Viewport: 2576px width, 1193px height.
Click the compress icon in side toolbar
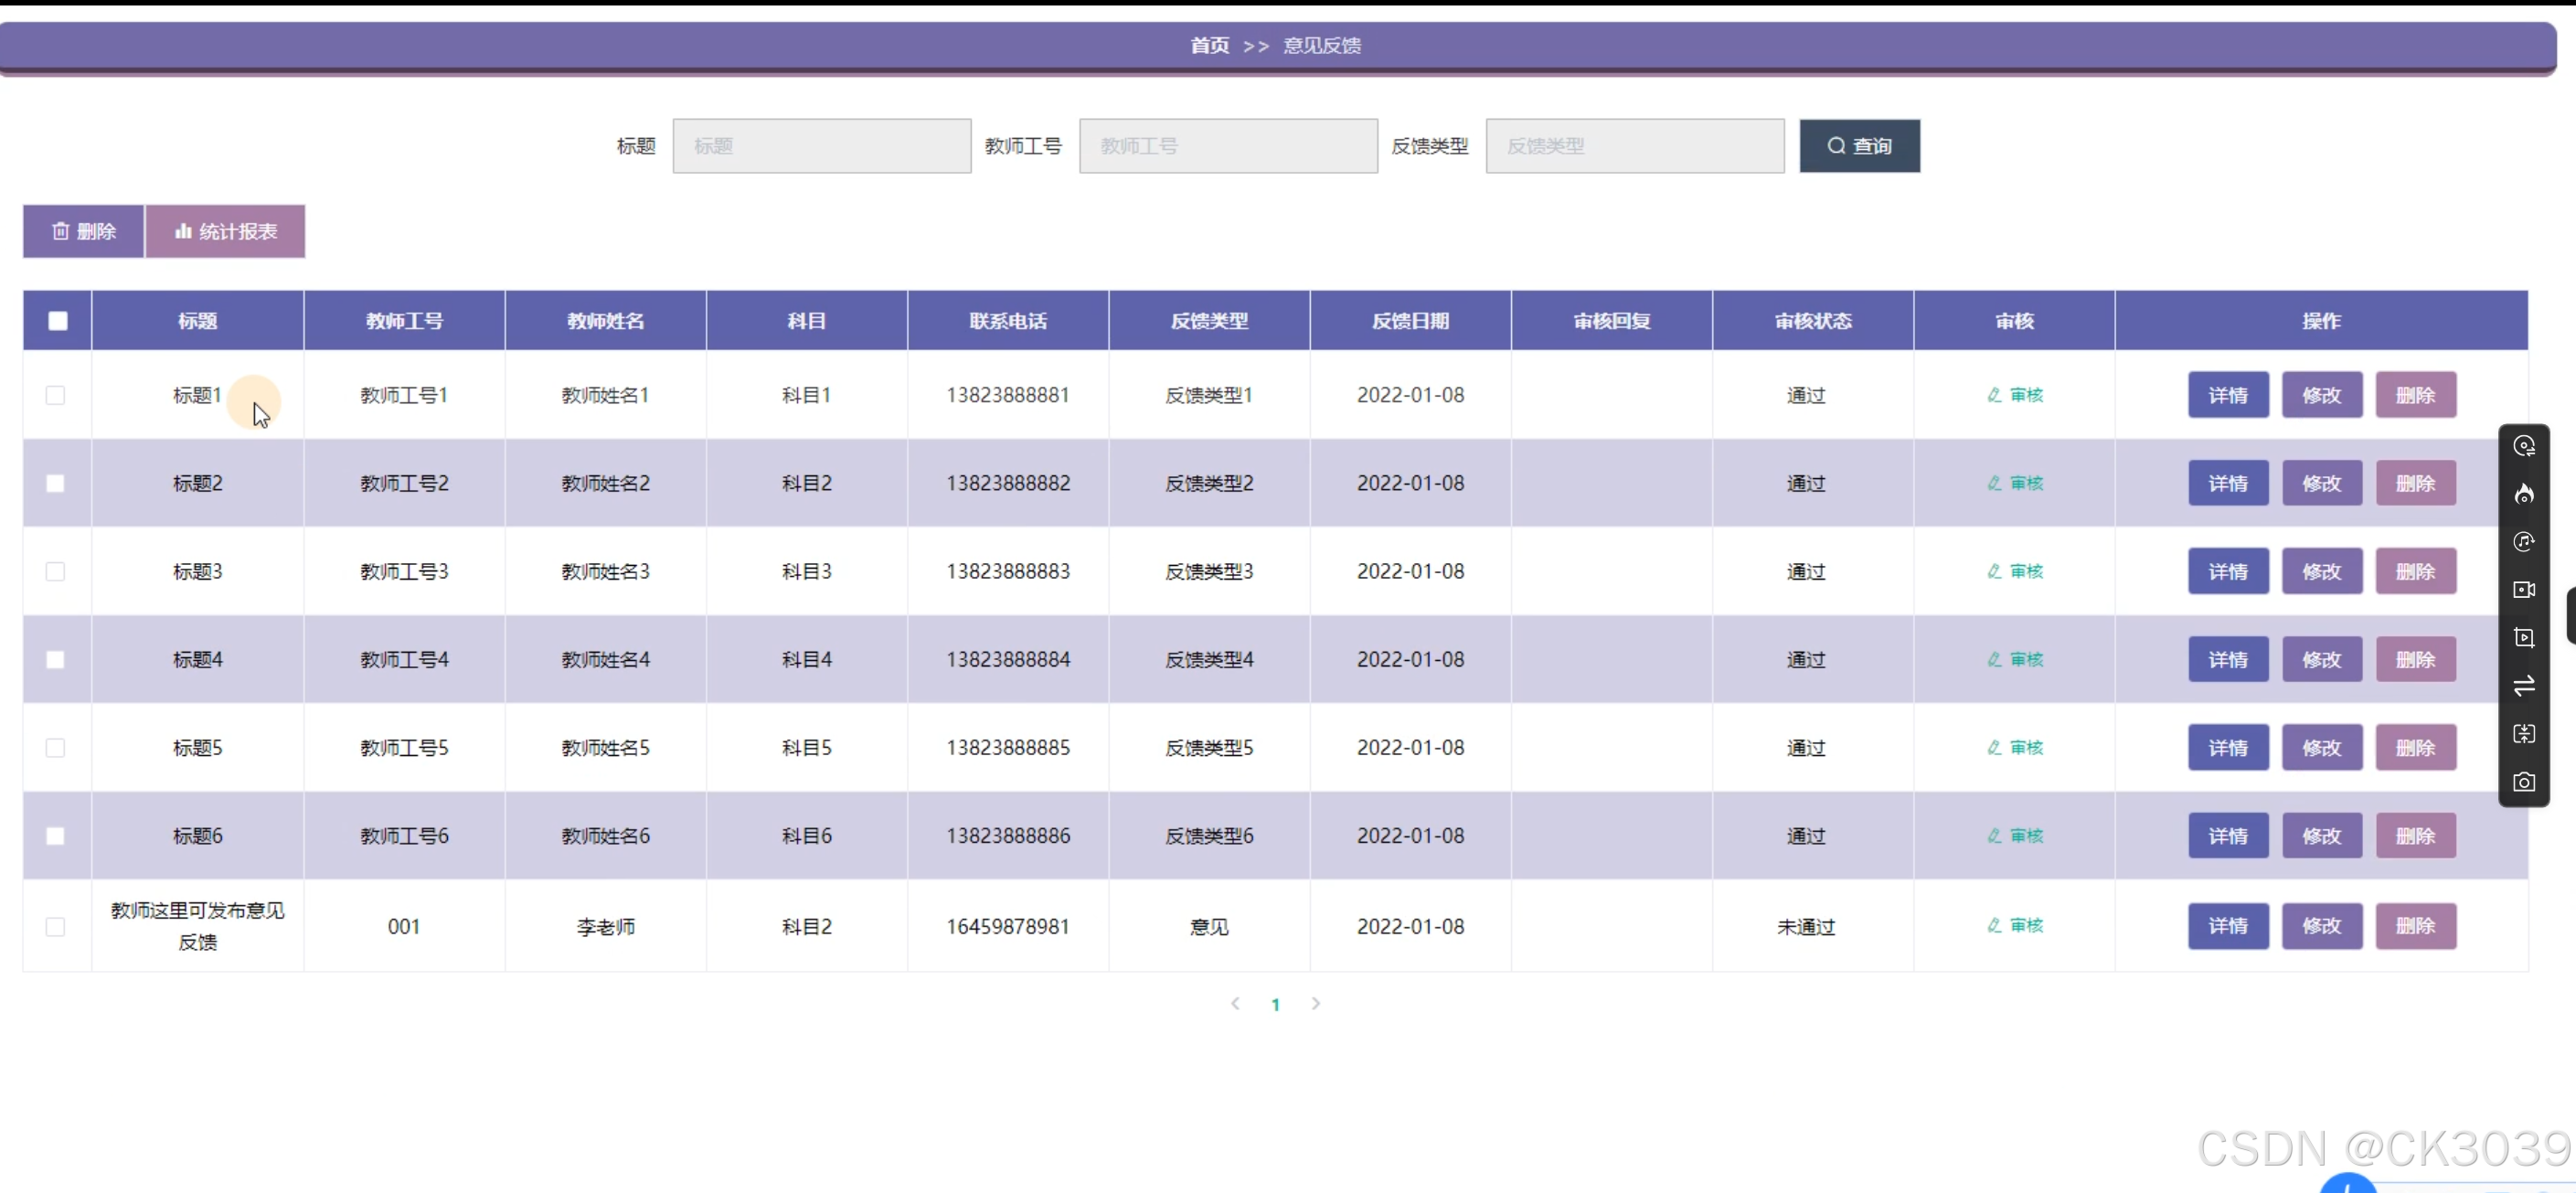point(2523,734)
